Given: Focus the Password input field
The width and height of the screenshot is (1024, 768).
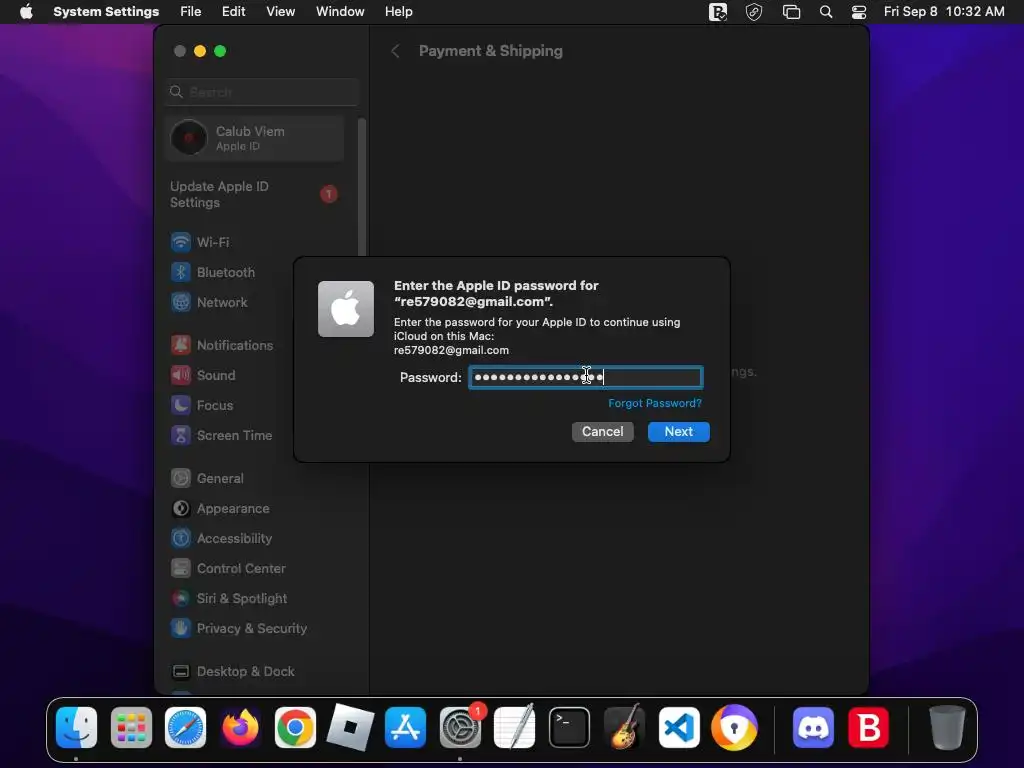Looking at the screenshot, I should pyautogui.click(x=586, y=377).
